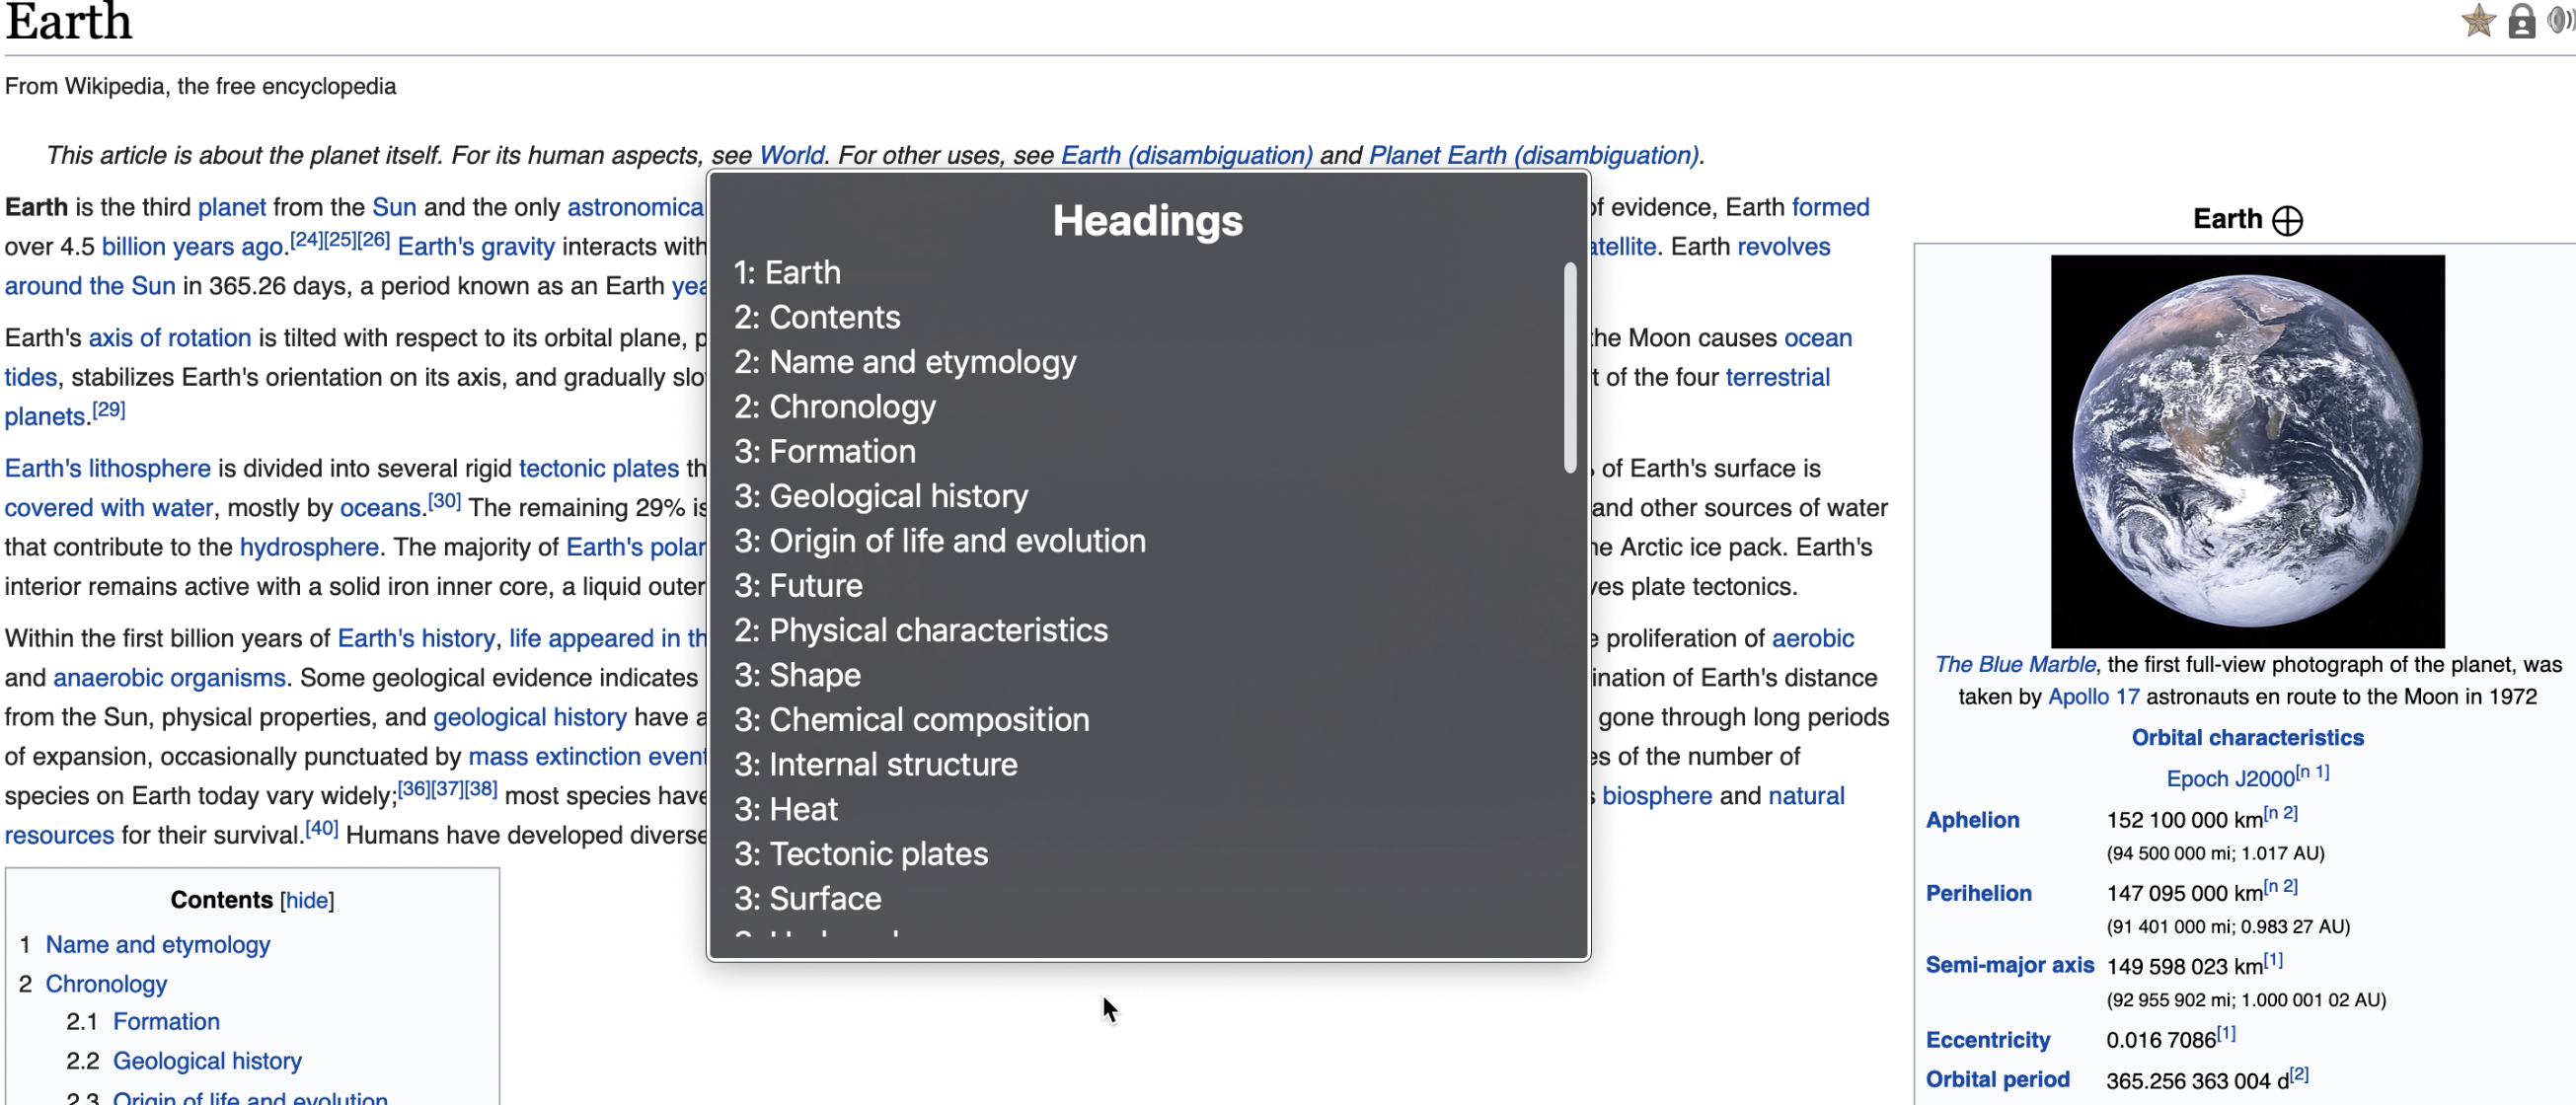Open 'Geological history' in the Contents box
2576x1105 pixels.
206,1060
